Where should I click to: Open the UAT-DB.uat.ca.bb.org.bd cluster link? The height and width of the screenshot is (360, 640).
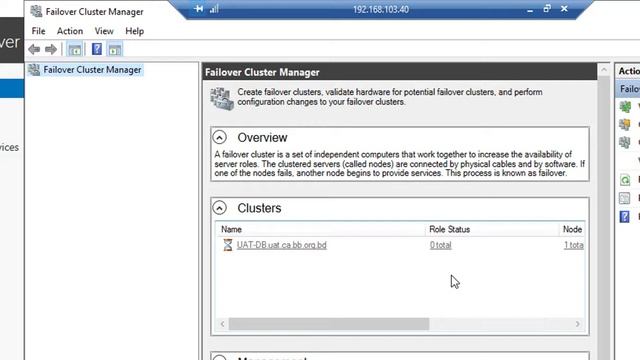(282, 245)
